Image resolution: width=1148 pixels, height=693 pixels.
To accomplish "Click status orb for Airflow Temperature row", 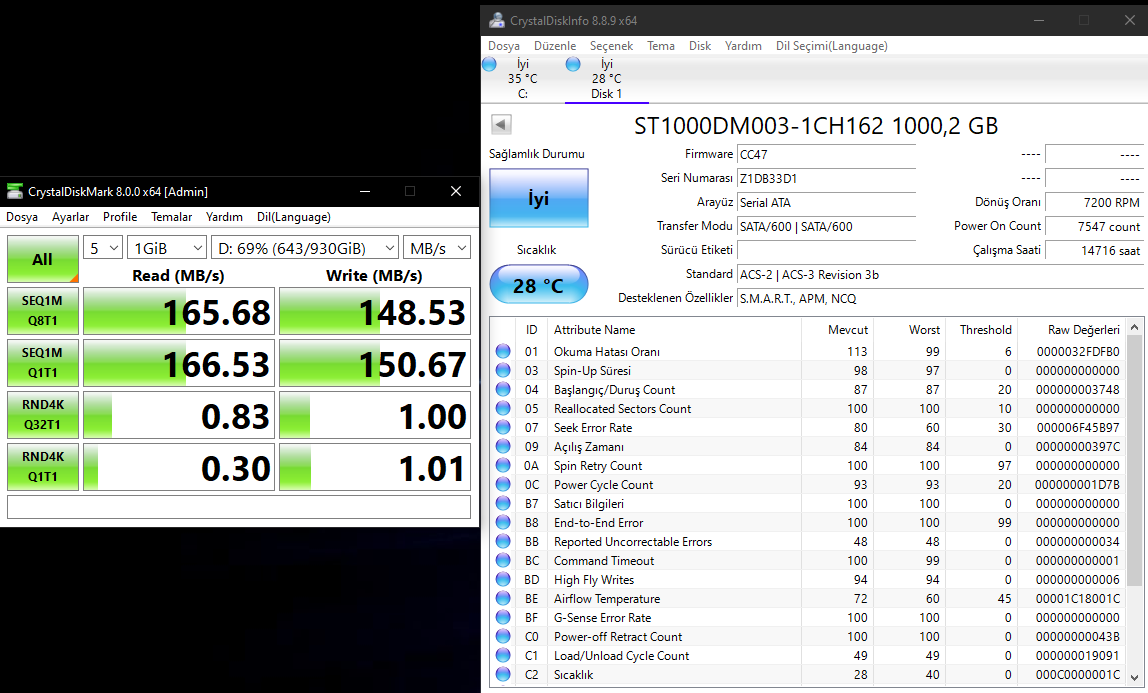I will pos(502,599).
